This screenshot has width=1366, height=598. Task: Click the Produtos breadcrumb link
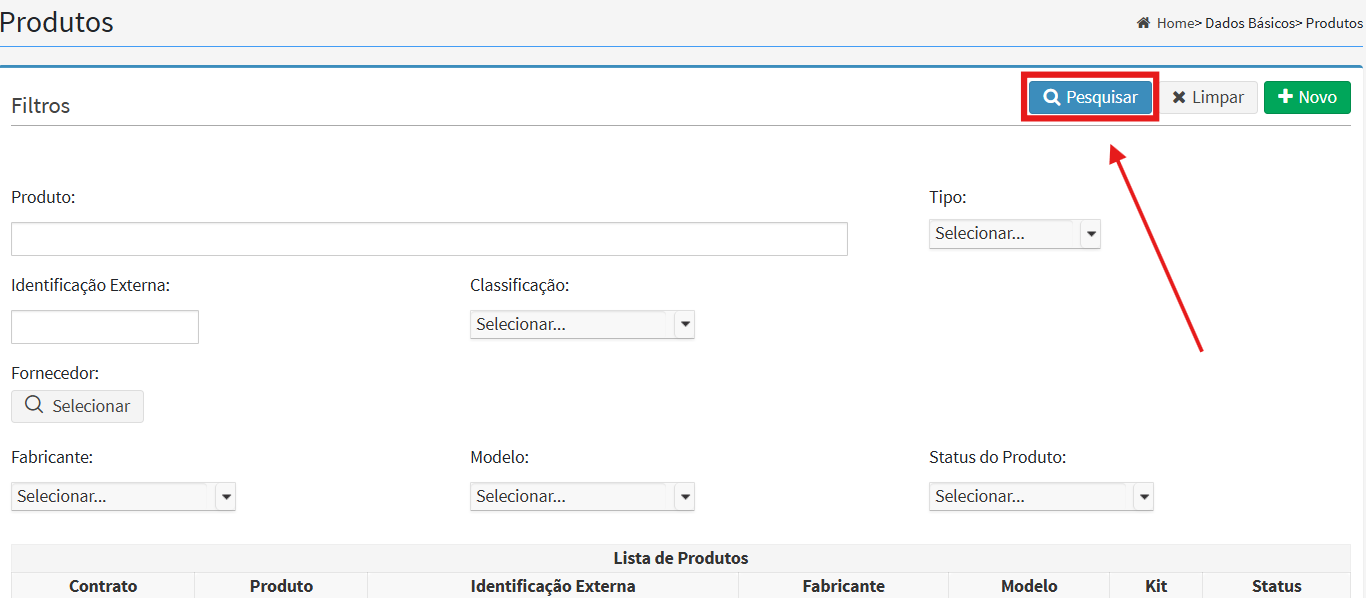(x=1334, y=23)
